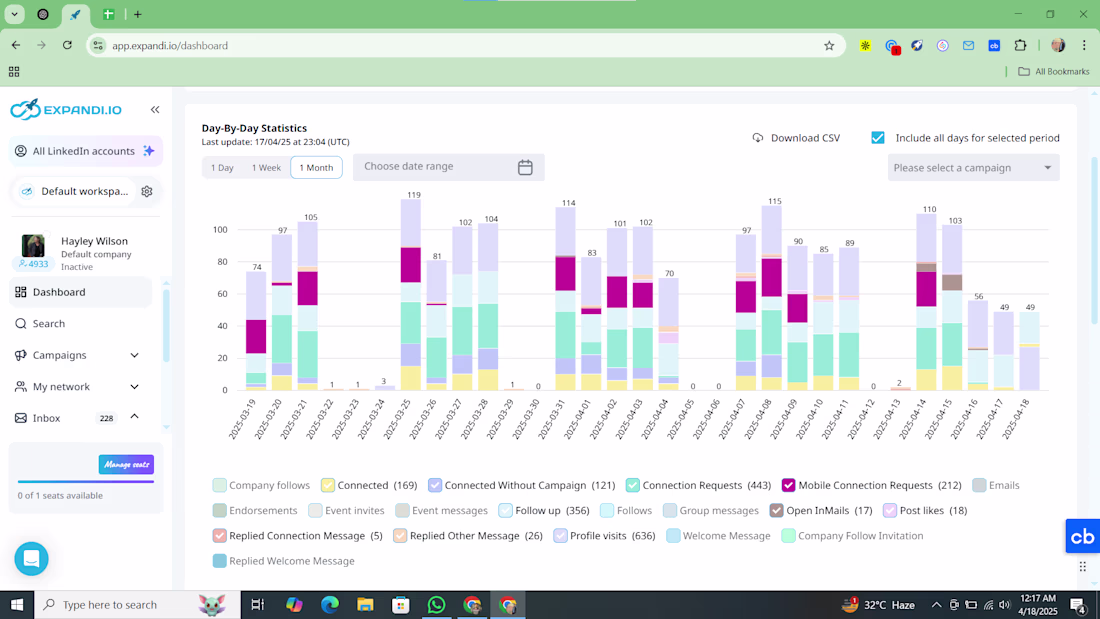Show hidden system tray icons
The height and width of the screenshot is (619, 1100).
[936, 604]
